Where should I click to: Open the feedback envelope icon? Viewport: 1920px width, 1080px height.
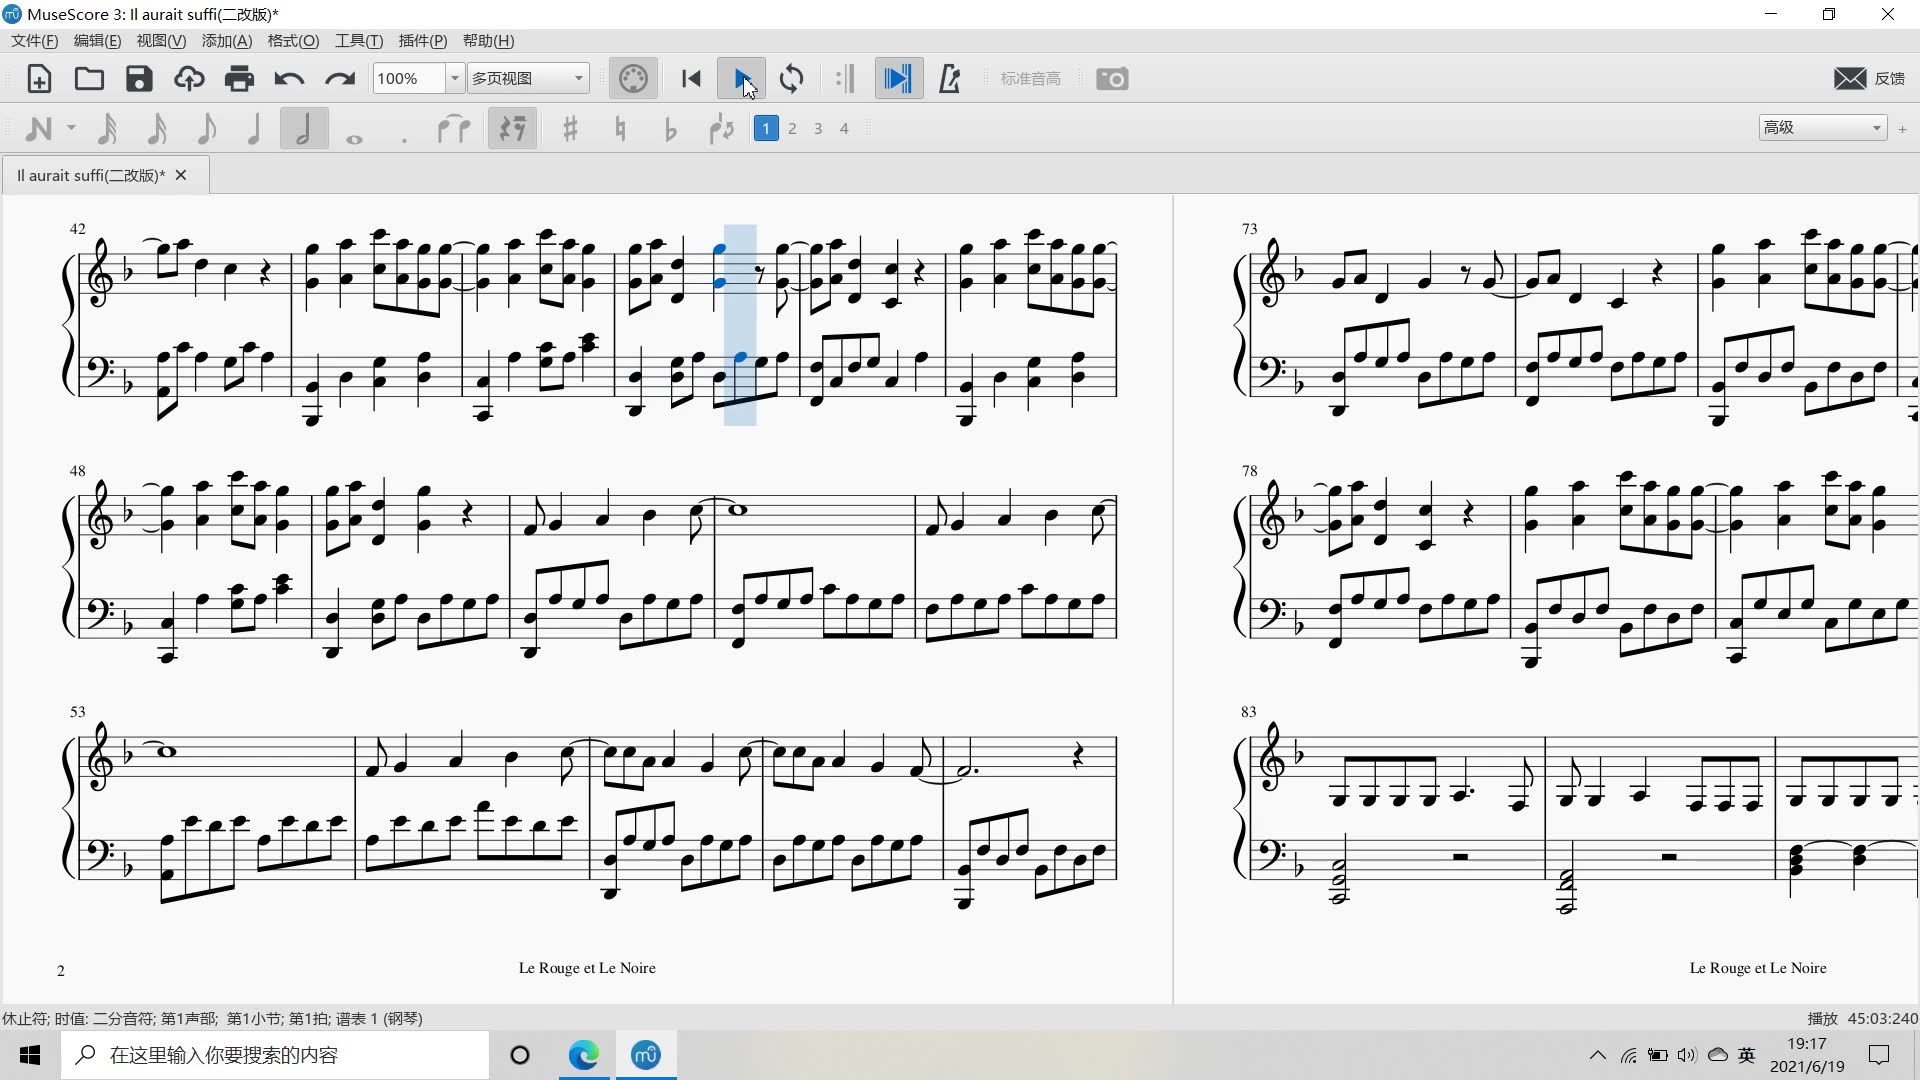tap(1850, 79)
